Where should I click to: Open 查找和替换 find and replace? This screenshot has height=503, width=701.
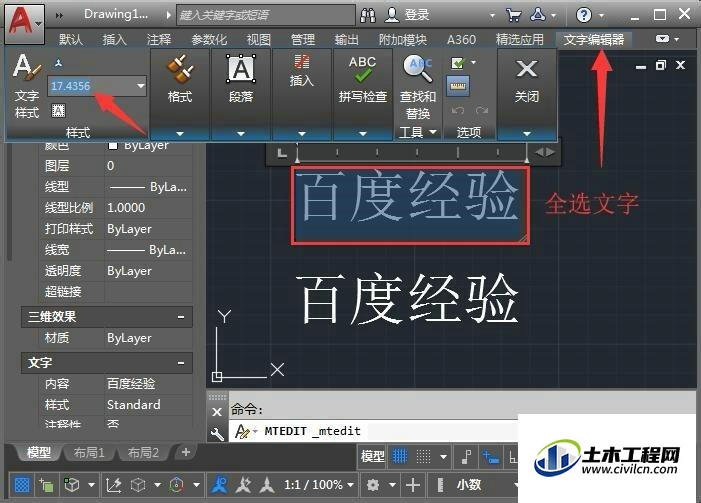418,87
